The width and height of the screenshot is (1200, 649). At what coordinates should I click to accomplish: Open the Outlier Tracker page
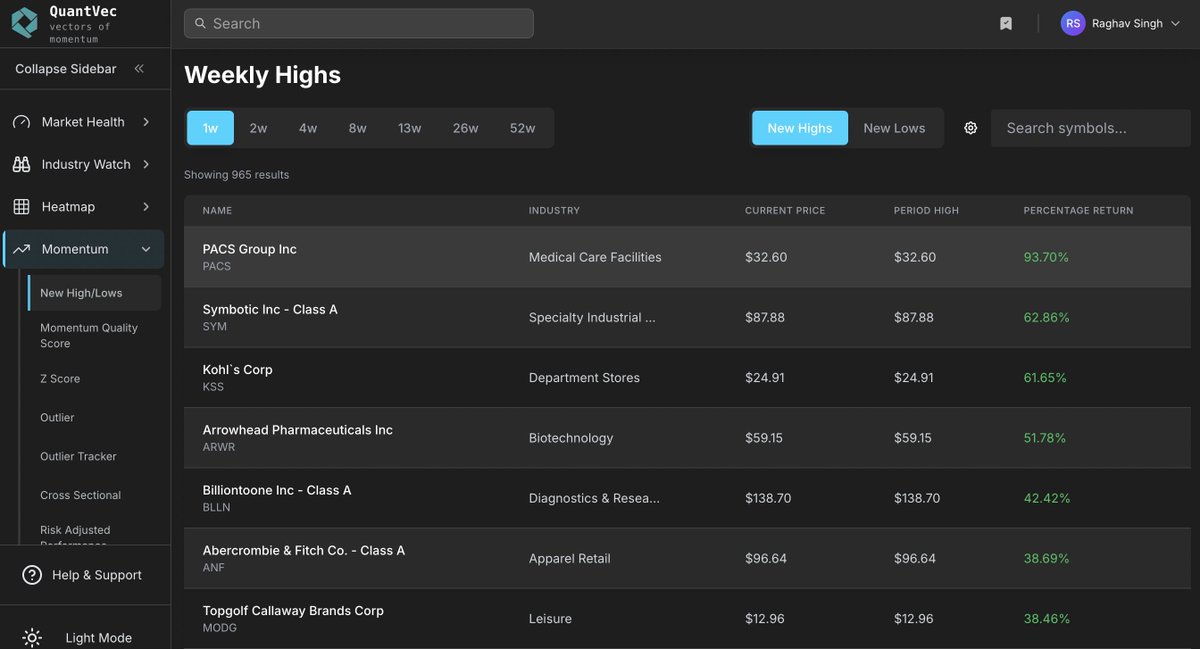point(78,456)
